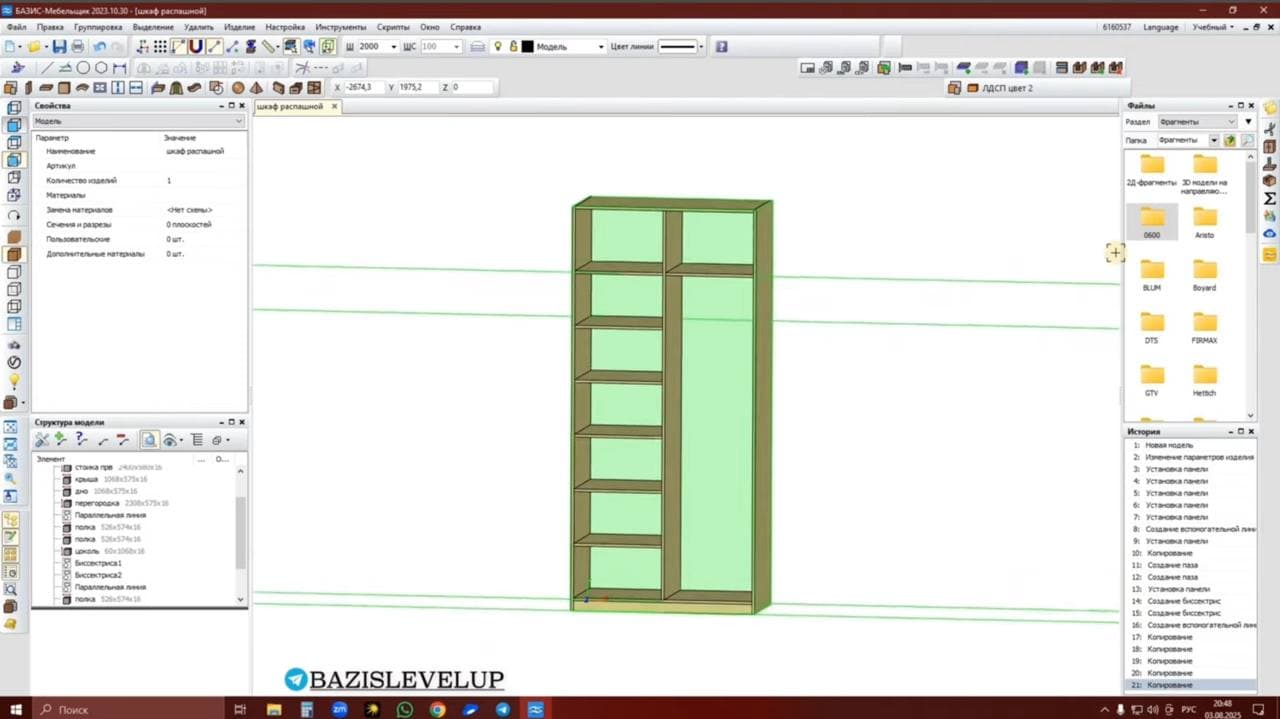Open the Инструменты menu

[341, 27]
